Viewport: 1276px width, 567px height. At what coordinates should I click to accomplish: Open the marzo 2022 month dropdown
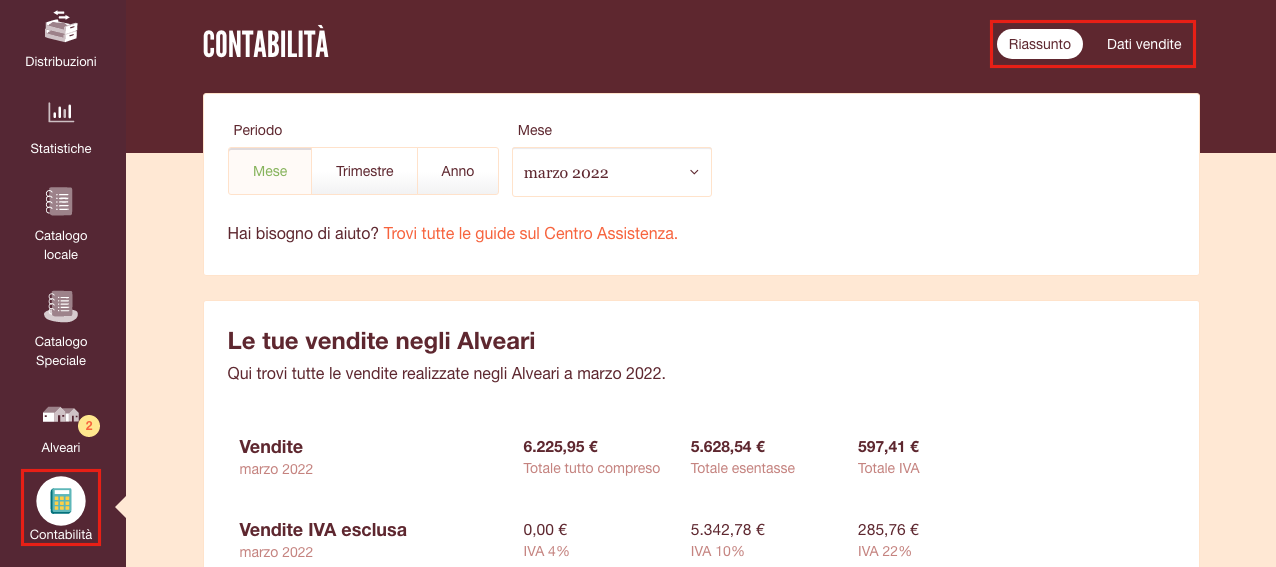point(612,172)
